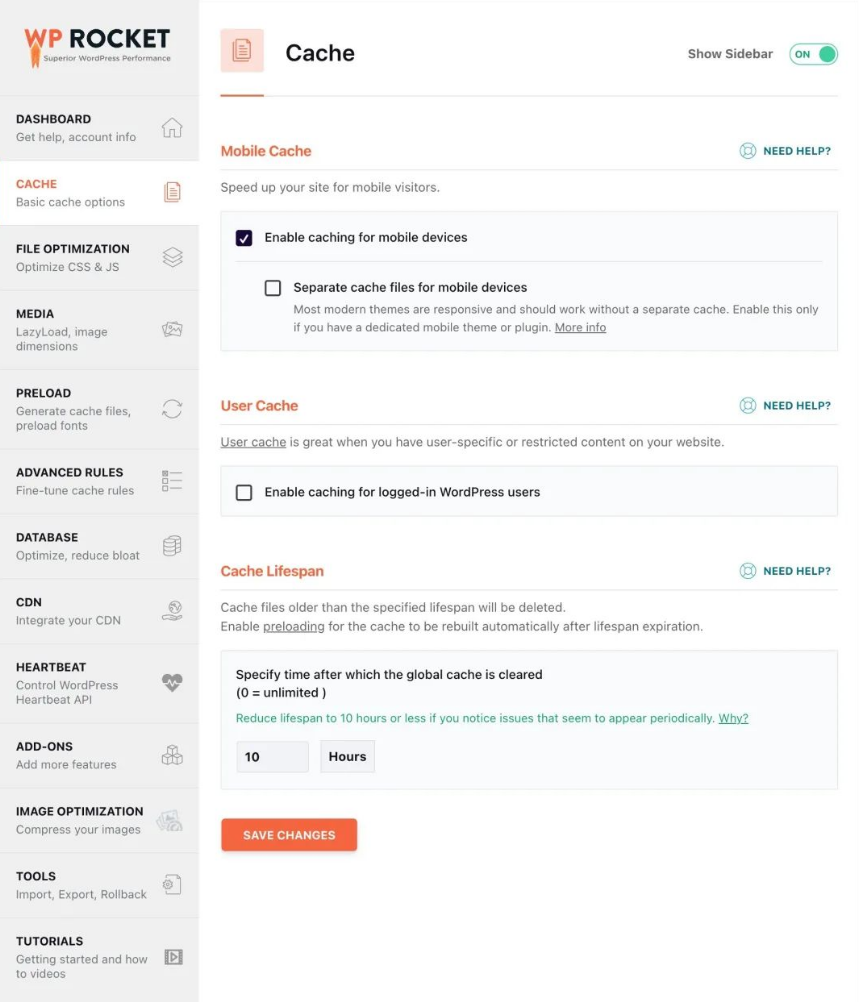The width and height of the screenshot is (859, 1002).
Task: Open the CDN globe hand icon
Action: pos(172,611)
